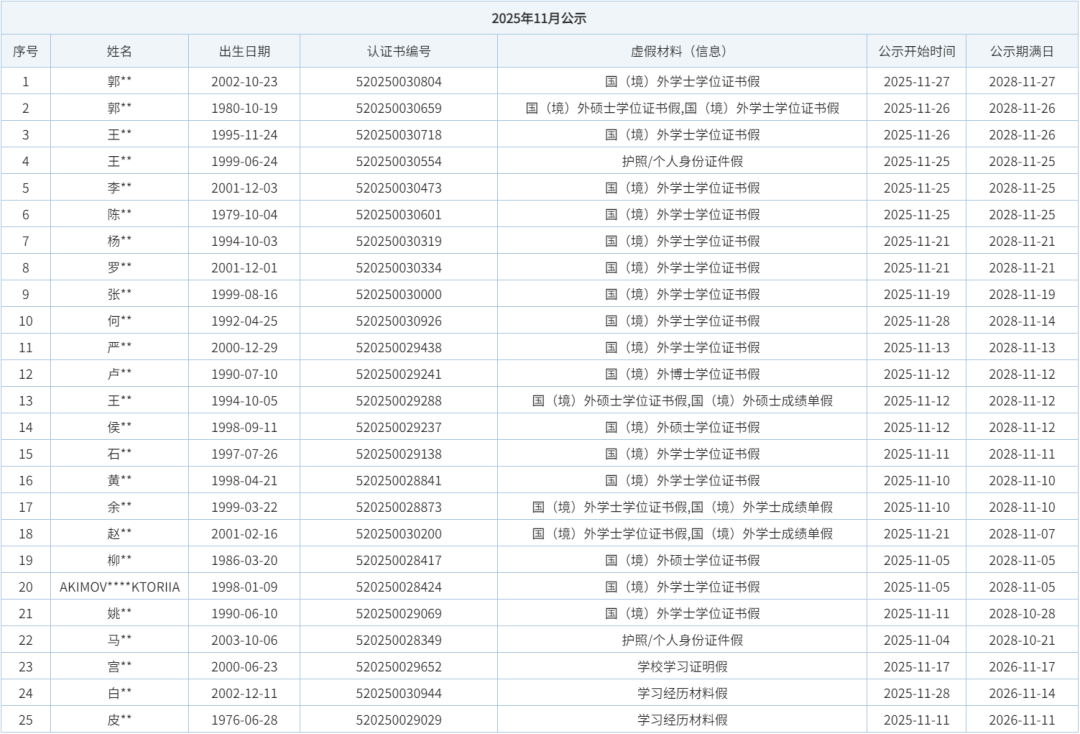1080x734 pixels.
Task: Select expiry date 2028-10-28
Action: tap(1022, 613)
